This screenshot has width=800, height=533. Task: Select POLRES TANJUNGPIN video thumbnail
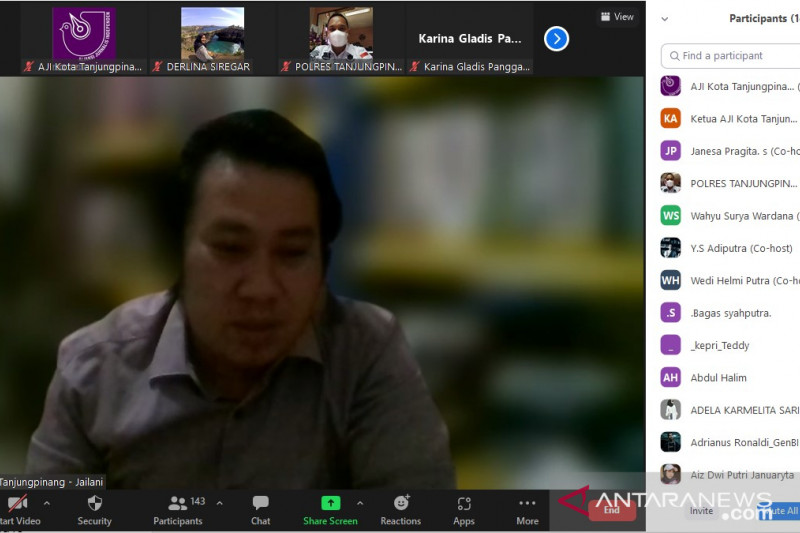click(341, 39)
